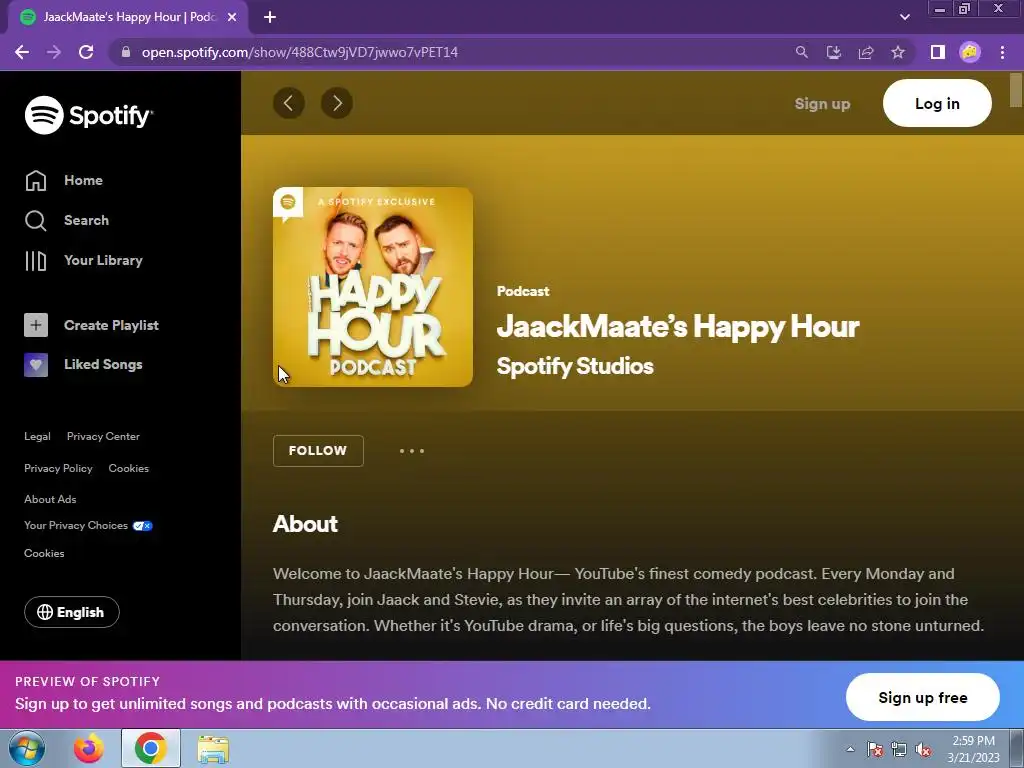Follow the JaackMaate's Happy Hour podcast
The height and width of the screenshot is (768, 1024).
318,451
